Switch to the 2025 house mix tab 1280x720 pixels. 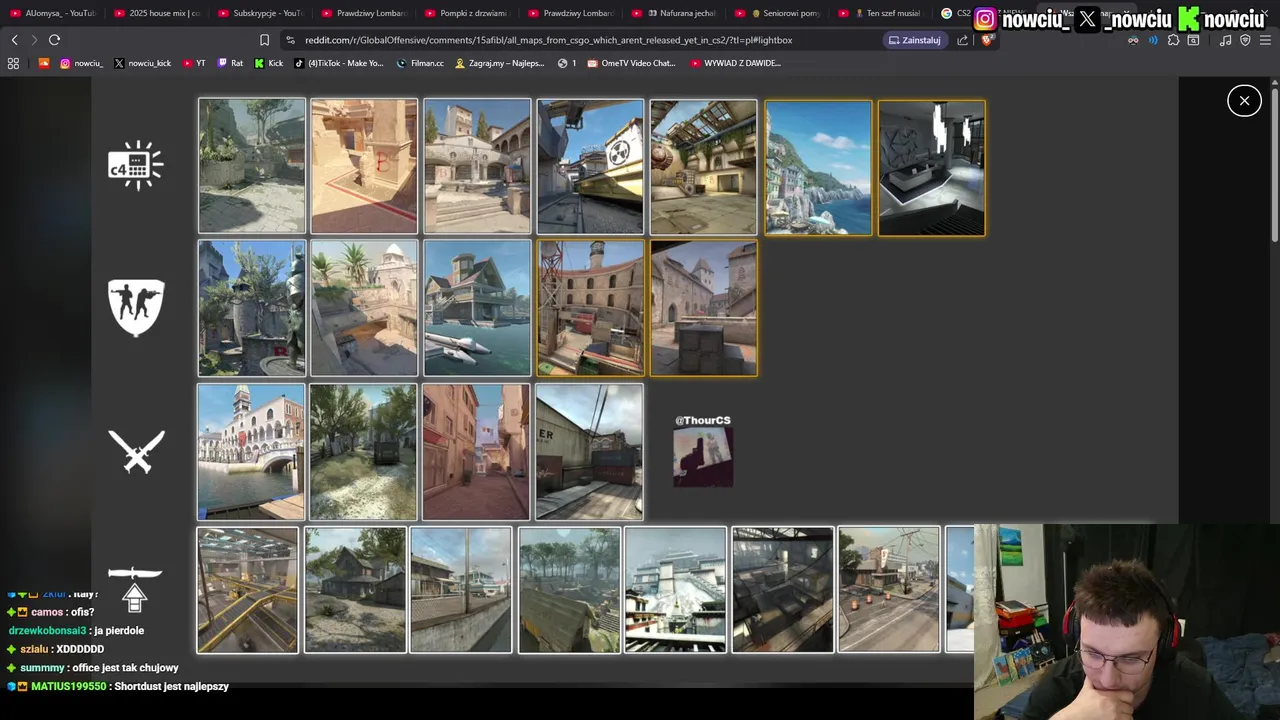(157, 13)
